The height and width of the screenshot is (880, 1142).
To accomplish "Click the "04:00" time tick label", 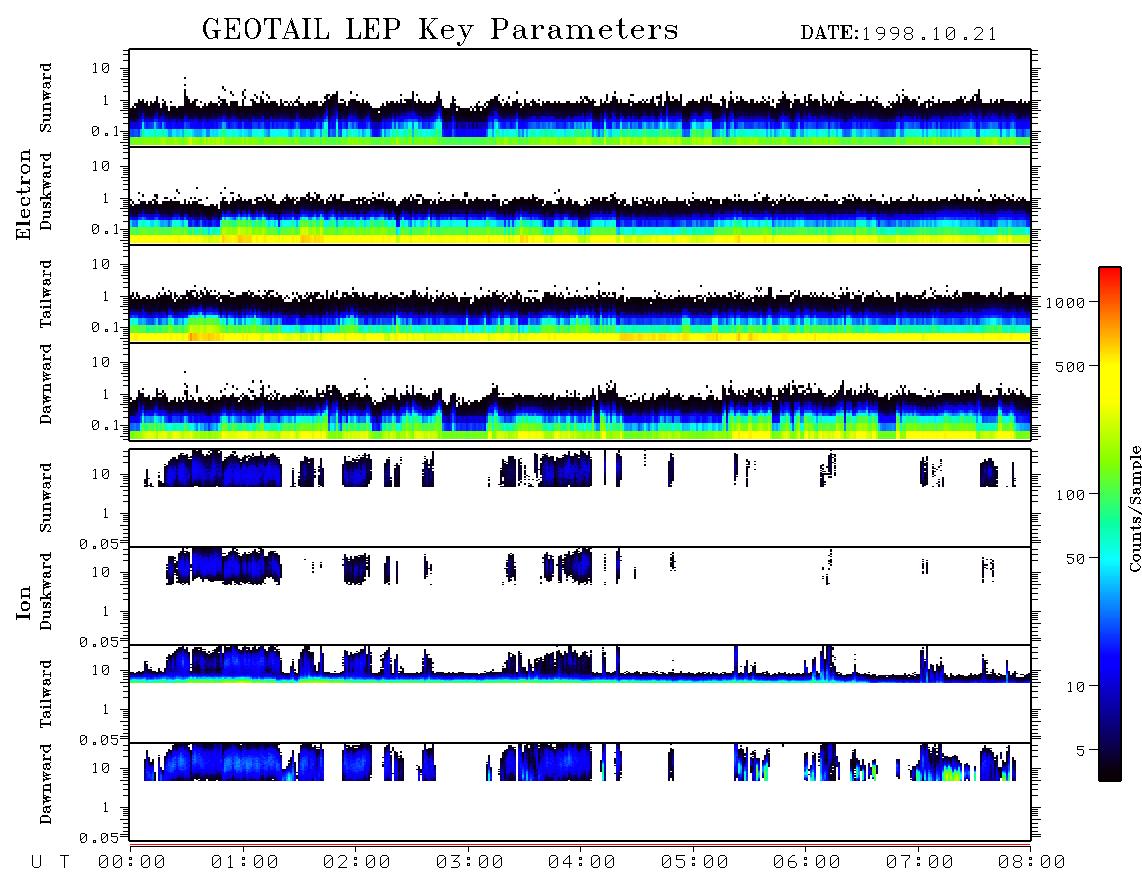I will 582,863.
